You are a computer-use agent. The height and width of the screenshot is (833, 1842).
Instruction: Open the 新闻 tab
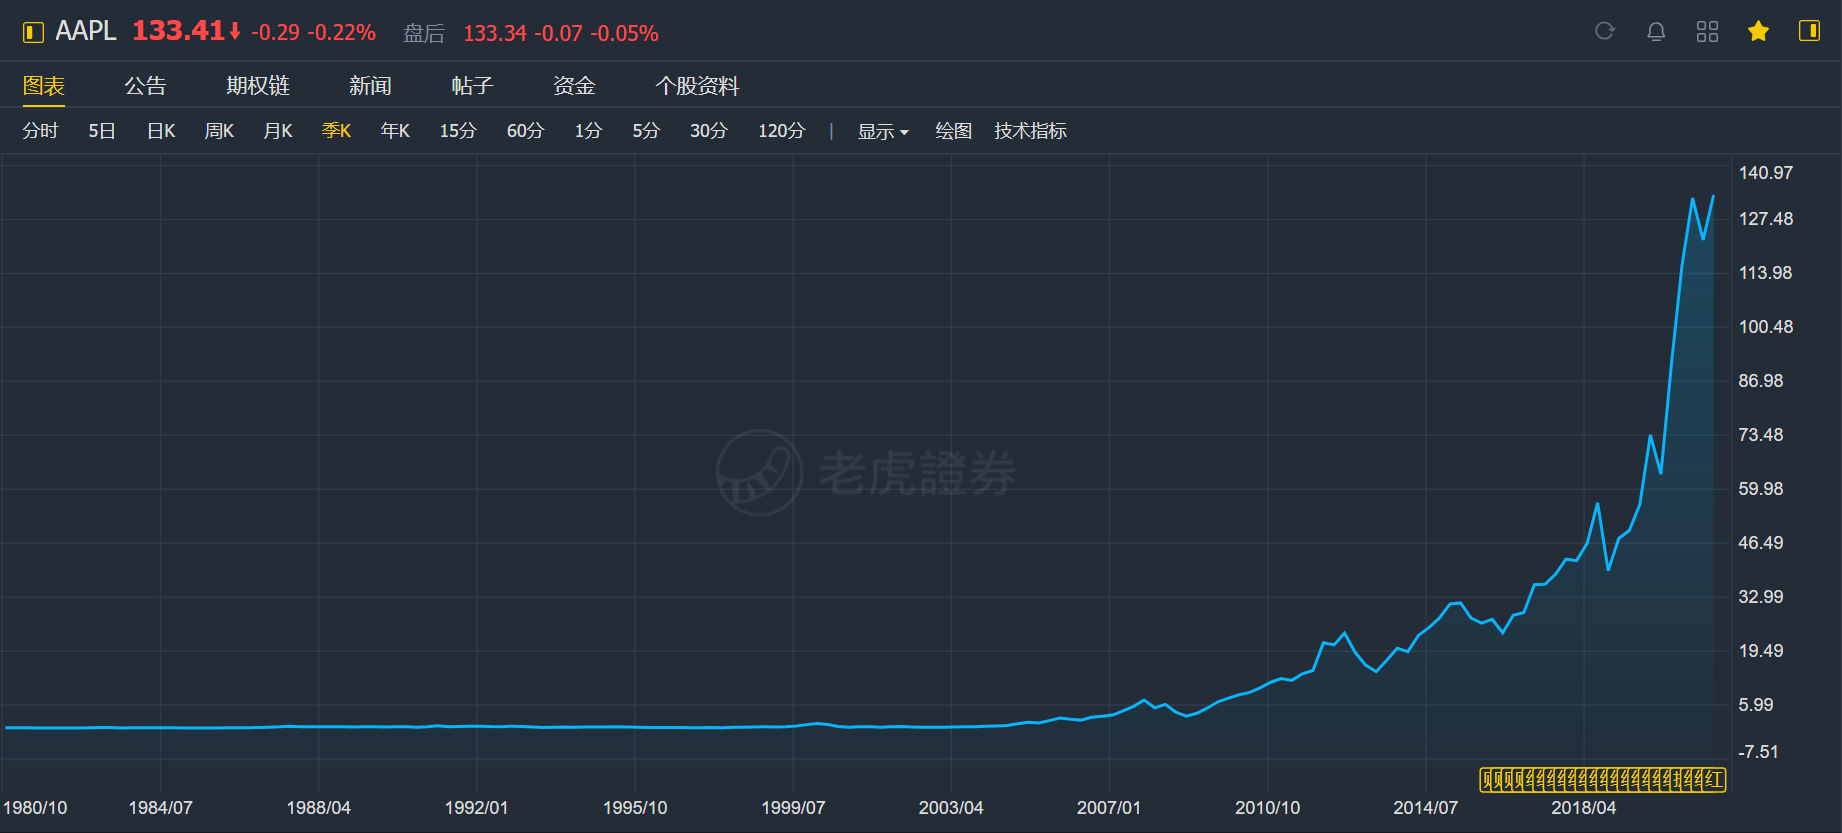point(370,86)
